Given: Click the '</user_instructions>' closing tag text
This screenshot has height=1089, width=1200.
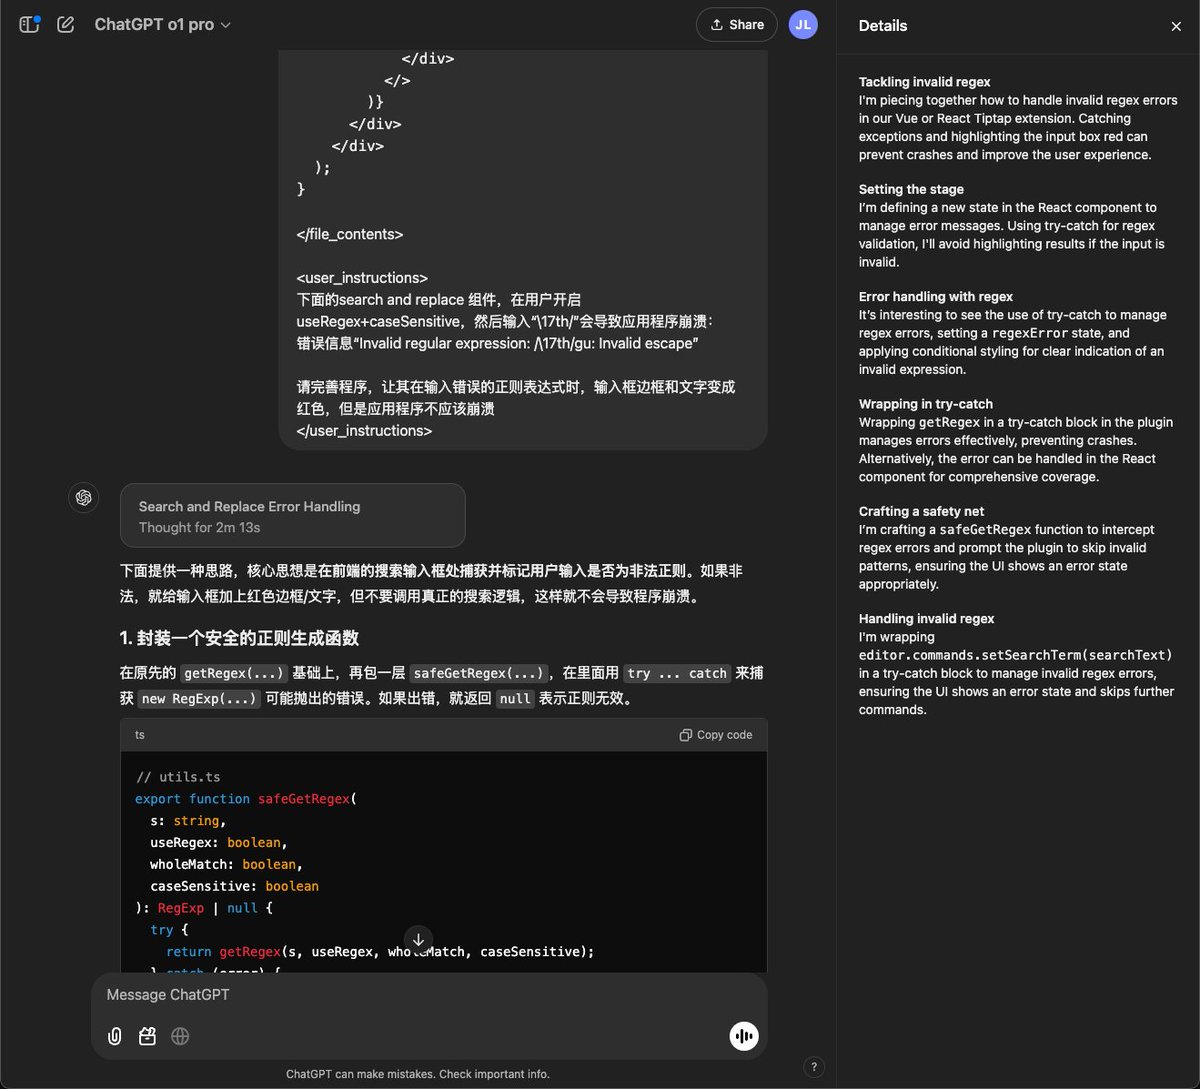Looking at the screenshot, I should click(365, 431).
